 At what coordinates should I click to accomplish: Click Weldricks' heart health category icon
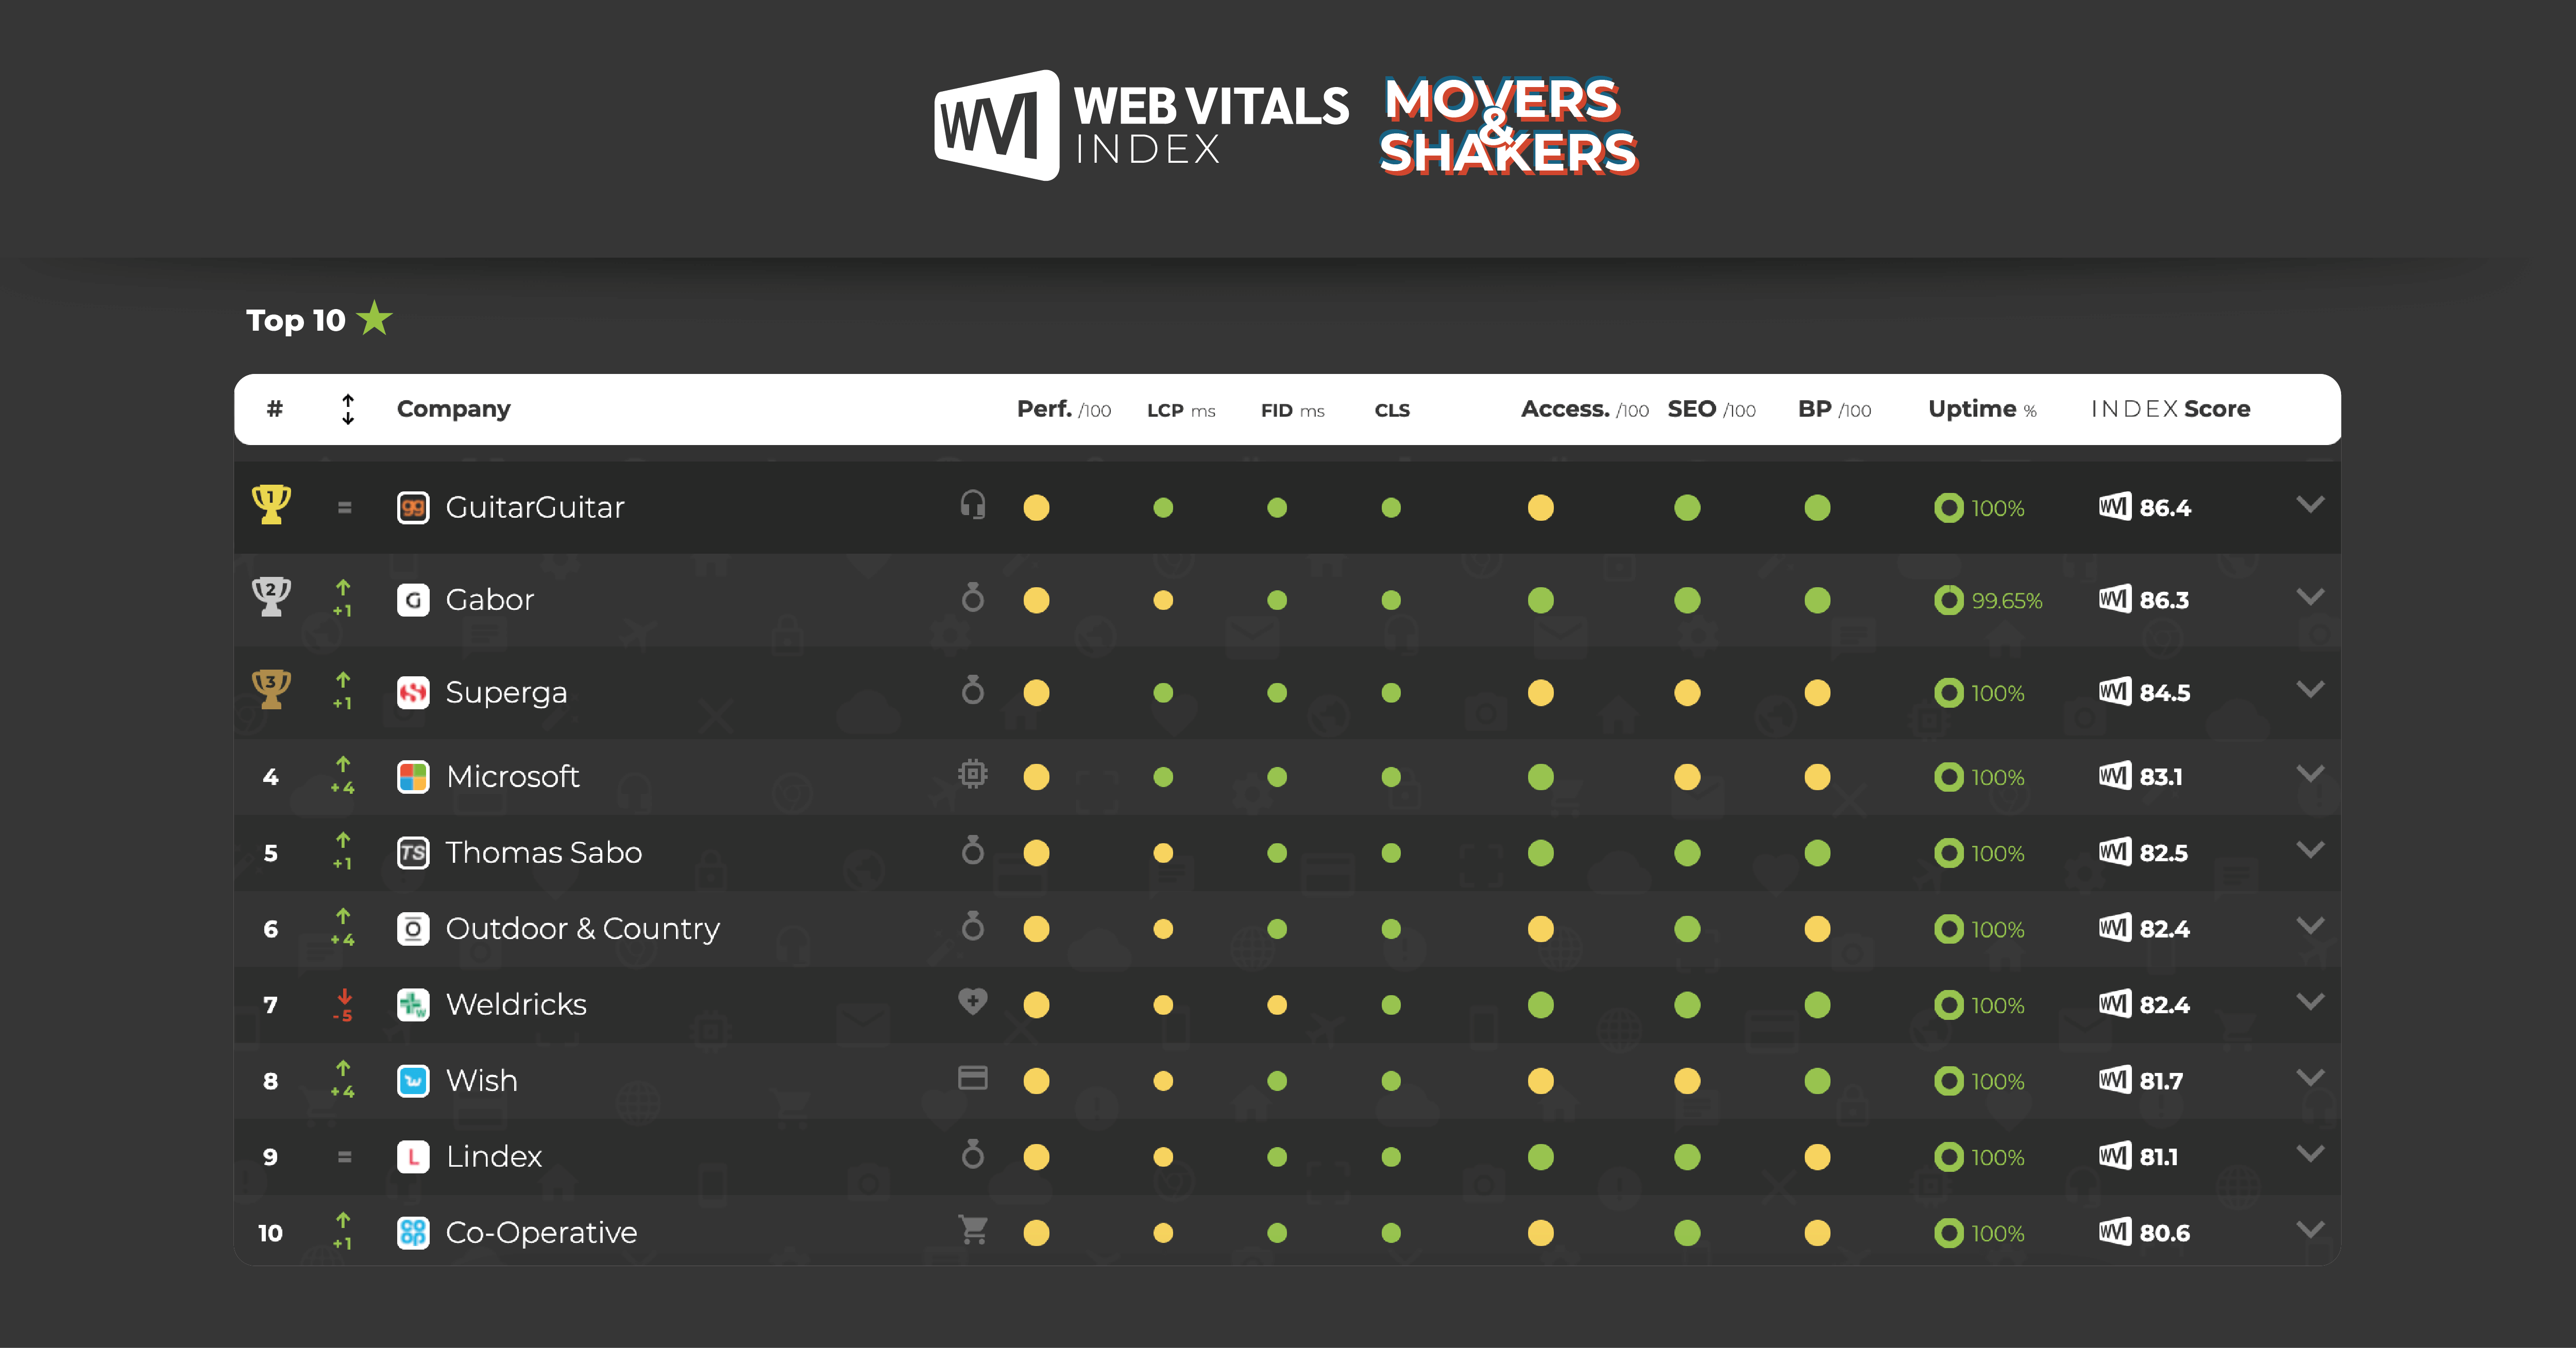[x=973, y=1001]
